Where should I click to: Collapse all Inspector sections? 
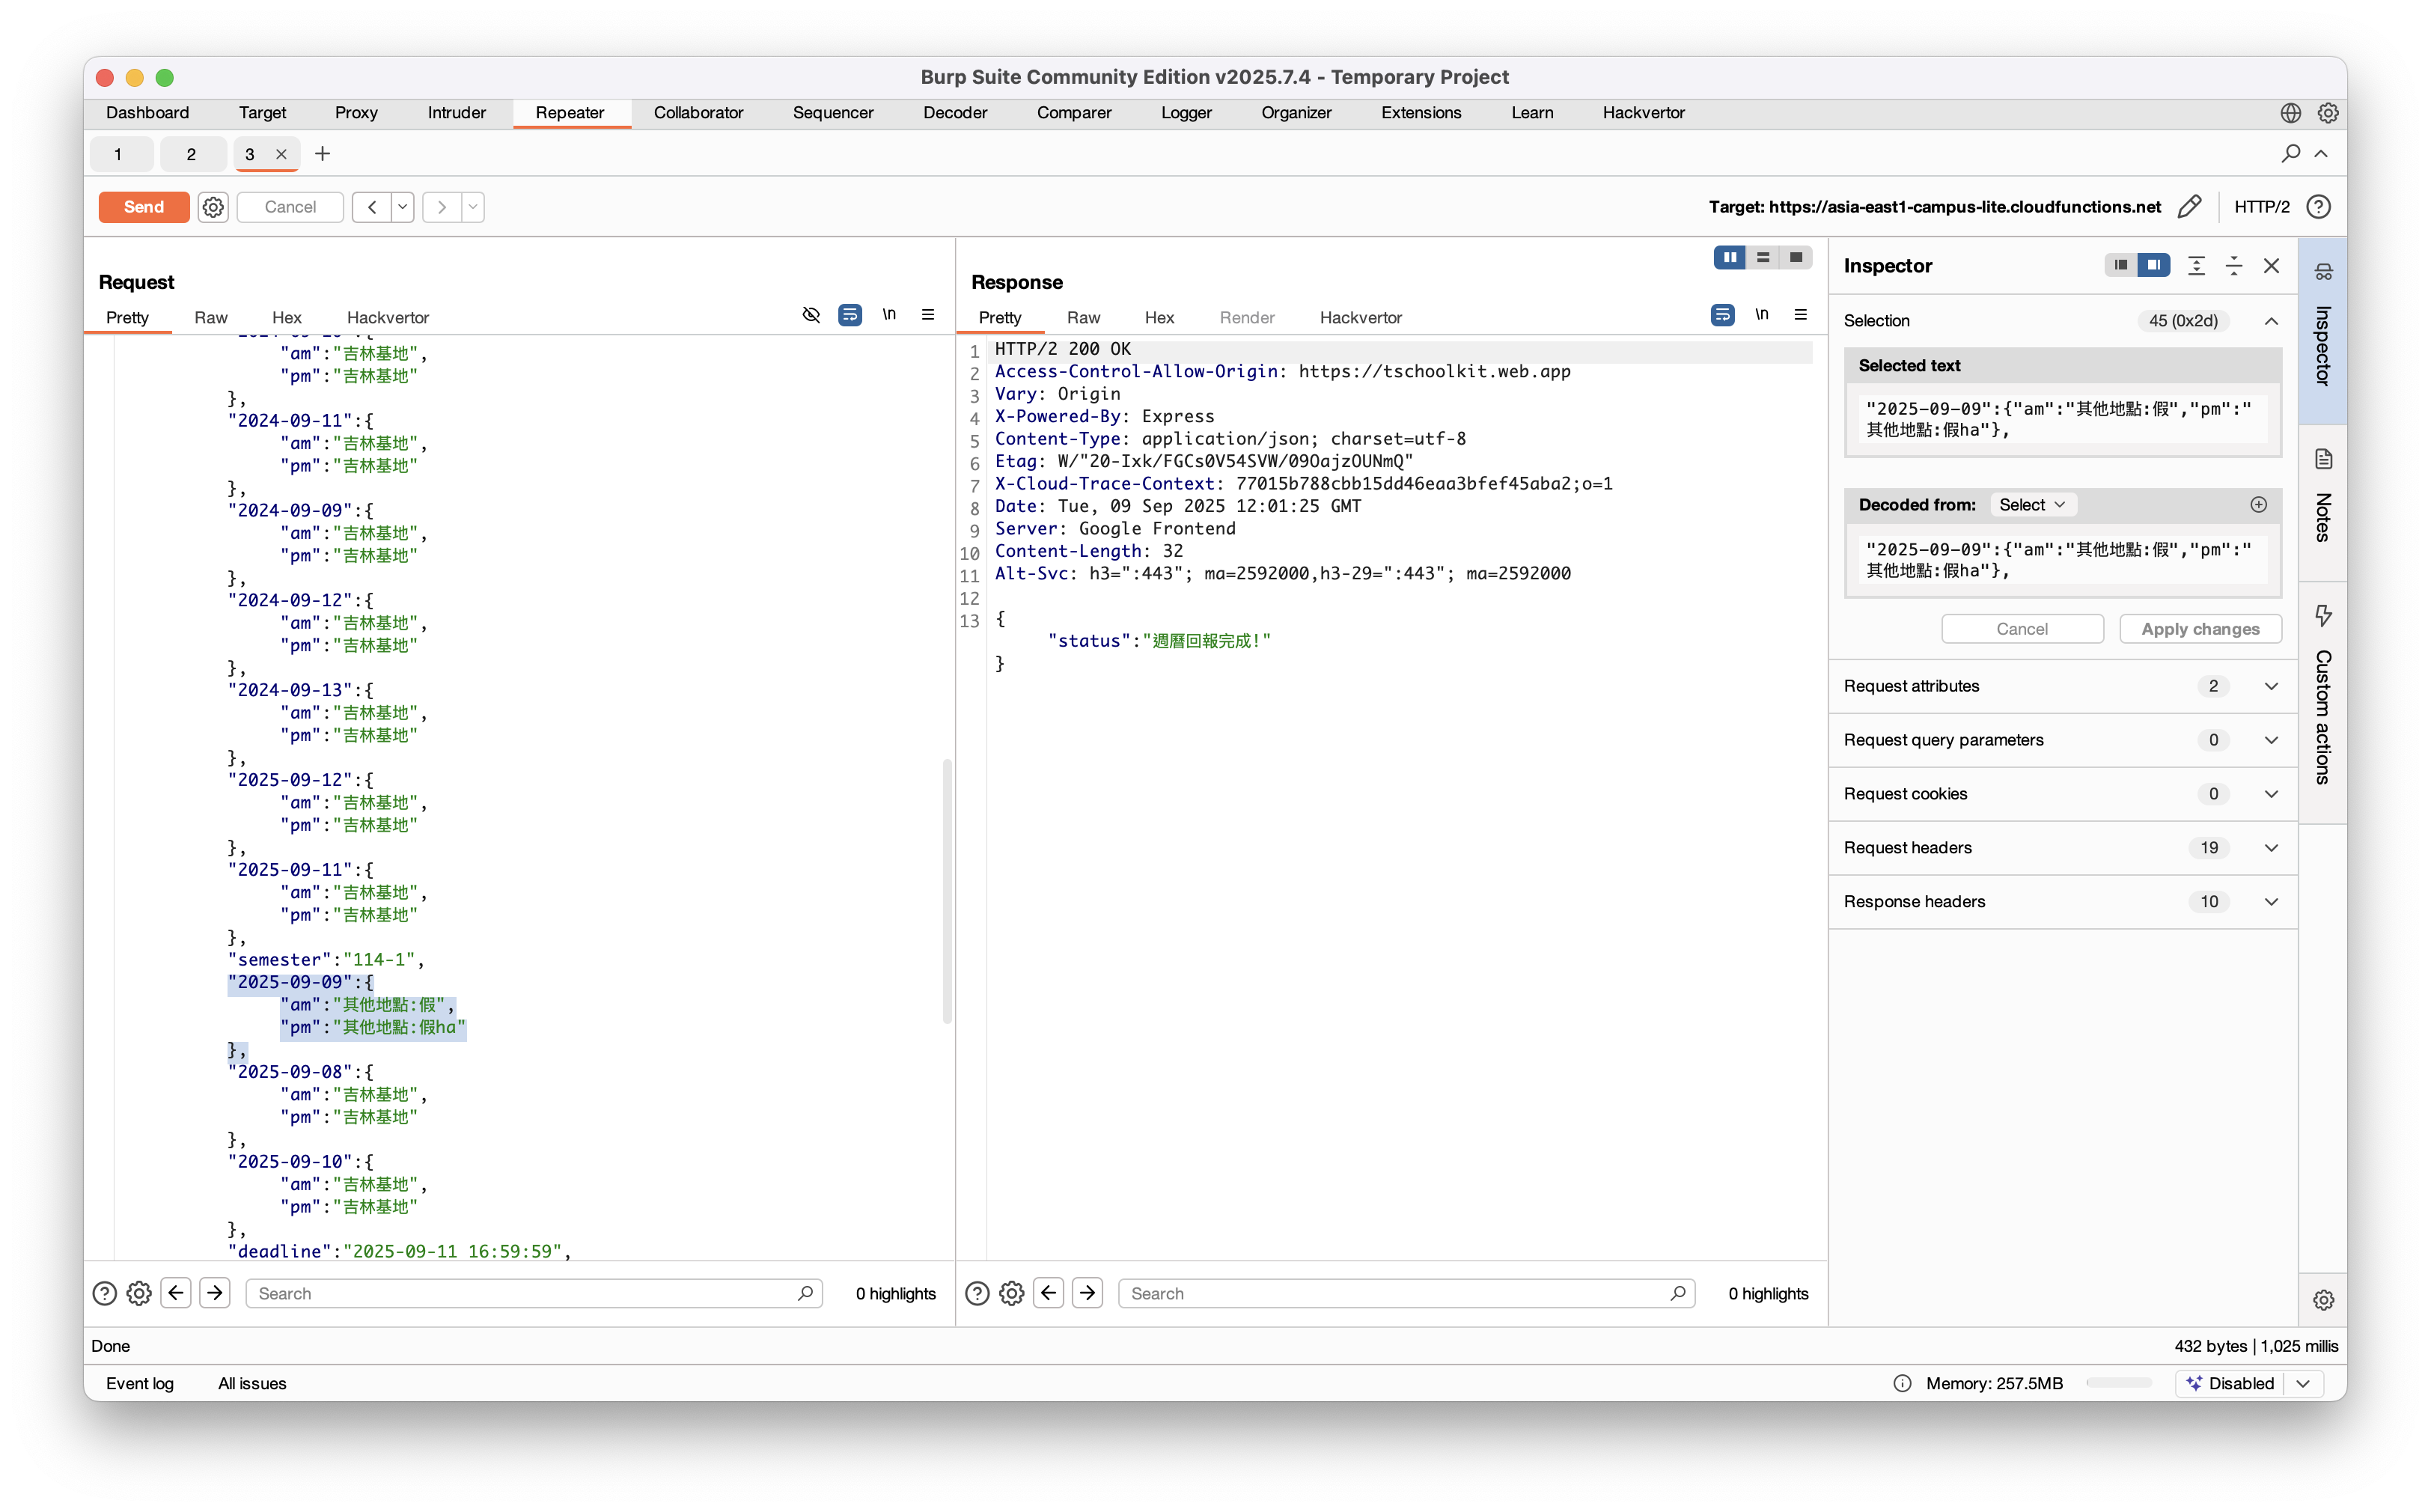click(2234, 265)
